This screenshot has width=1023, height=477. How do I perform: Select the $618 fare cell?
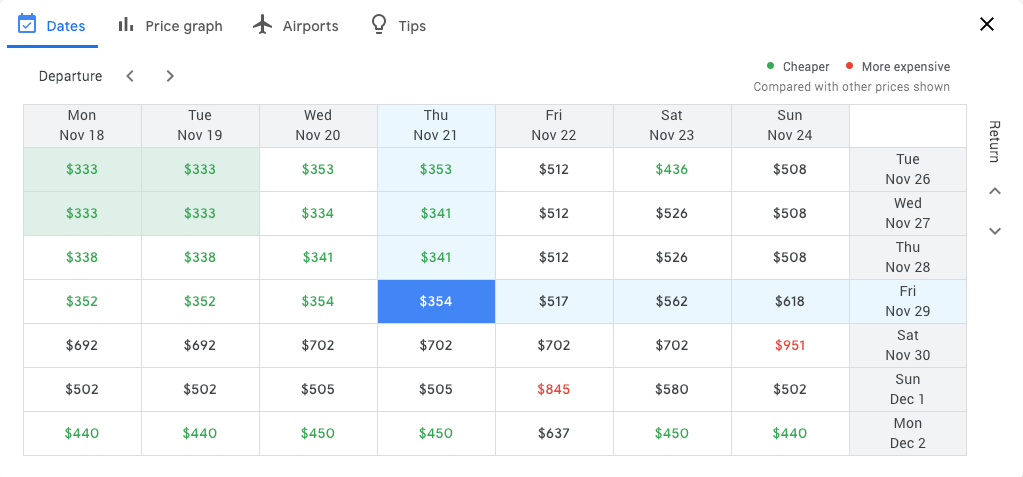coord(790,302)
